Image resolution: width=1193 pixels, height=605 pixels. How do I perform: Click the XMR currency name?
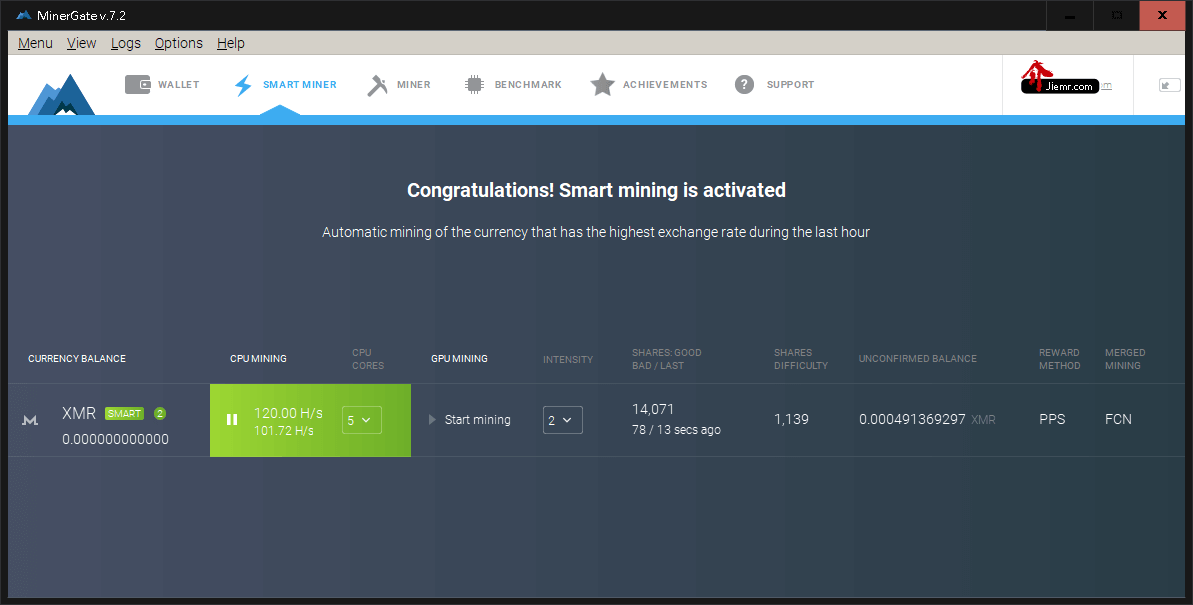79,413
